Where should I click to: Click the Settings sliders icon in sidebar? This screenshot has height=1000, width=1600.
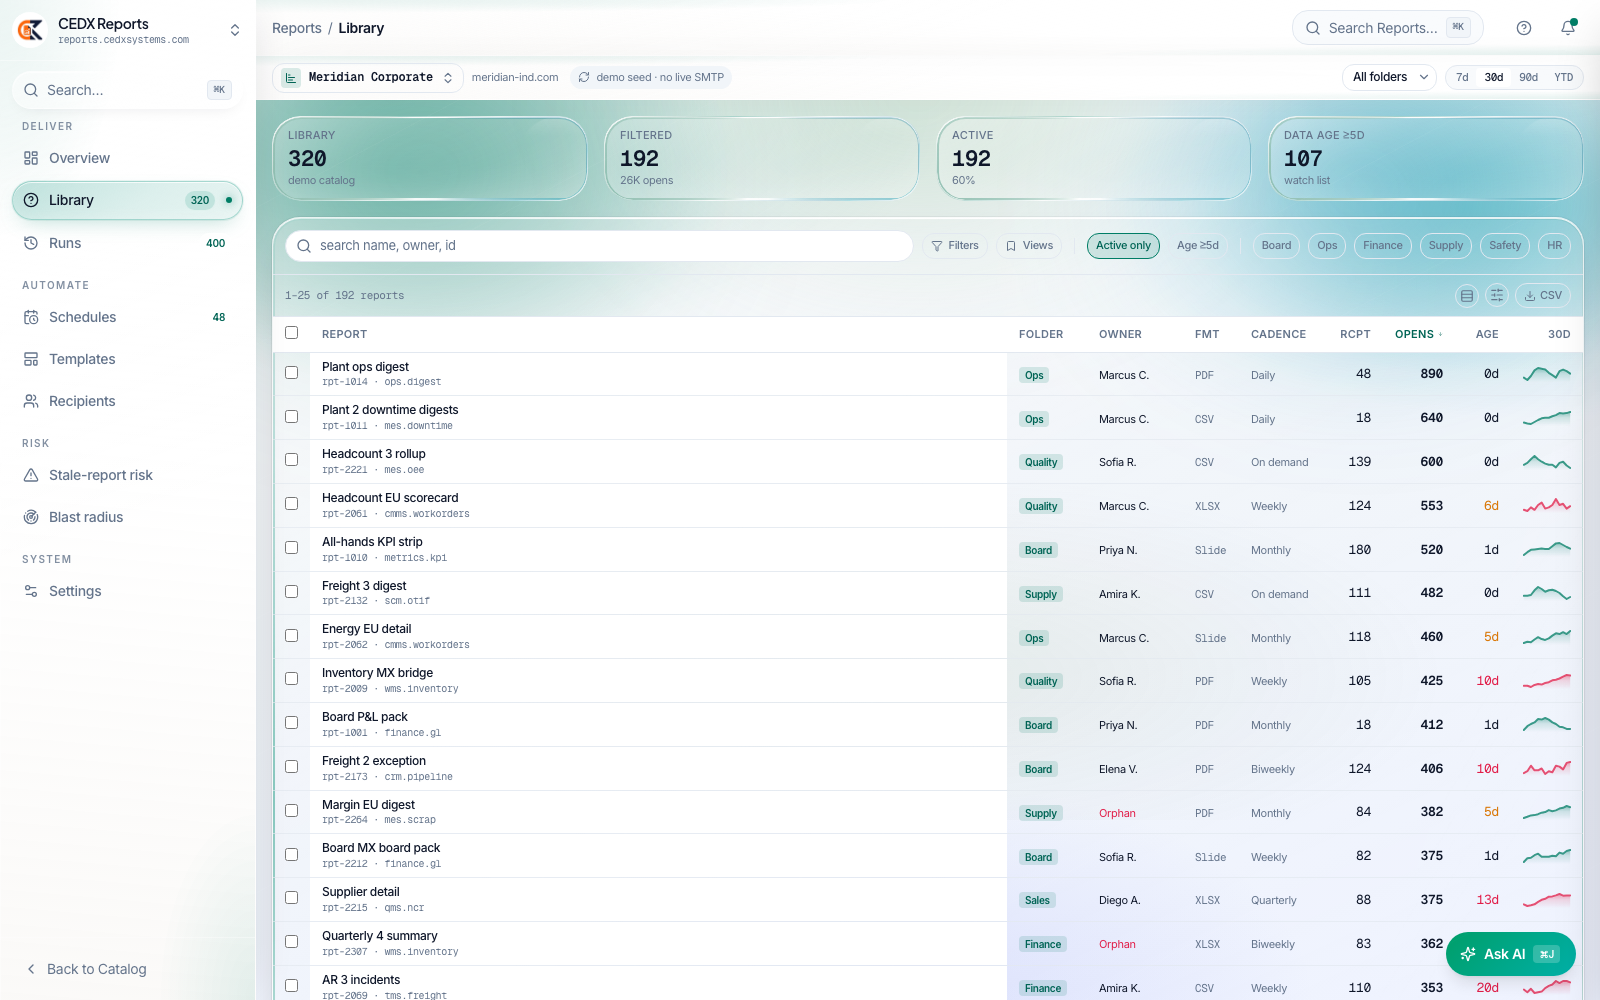coord(31,591)
